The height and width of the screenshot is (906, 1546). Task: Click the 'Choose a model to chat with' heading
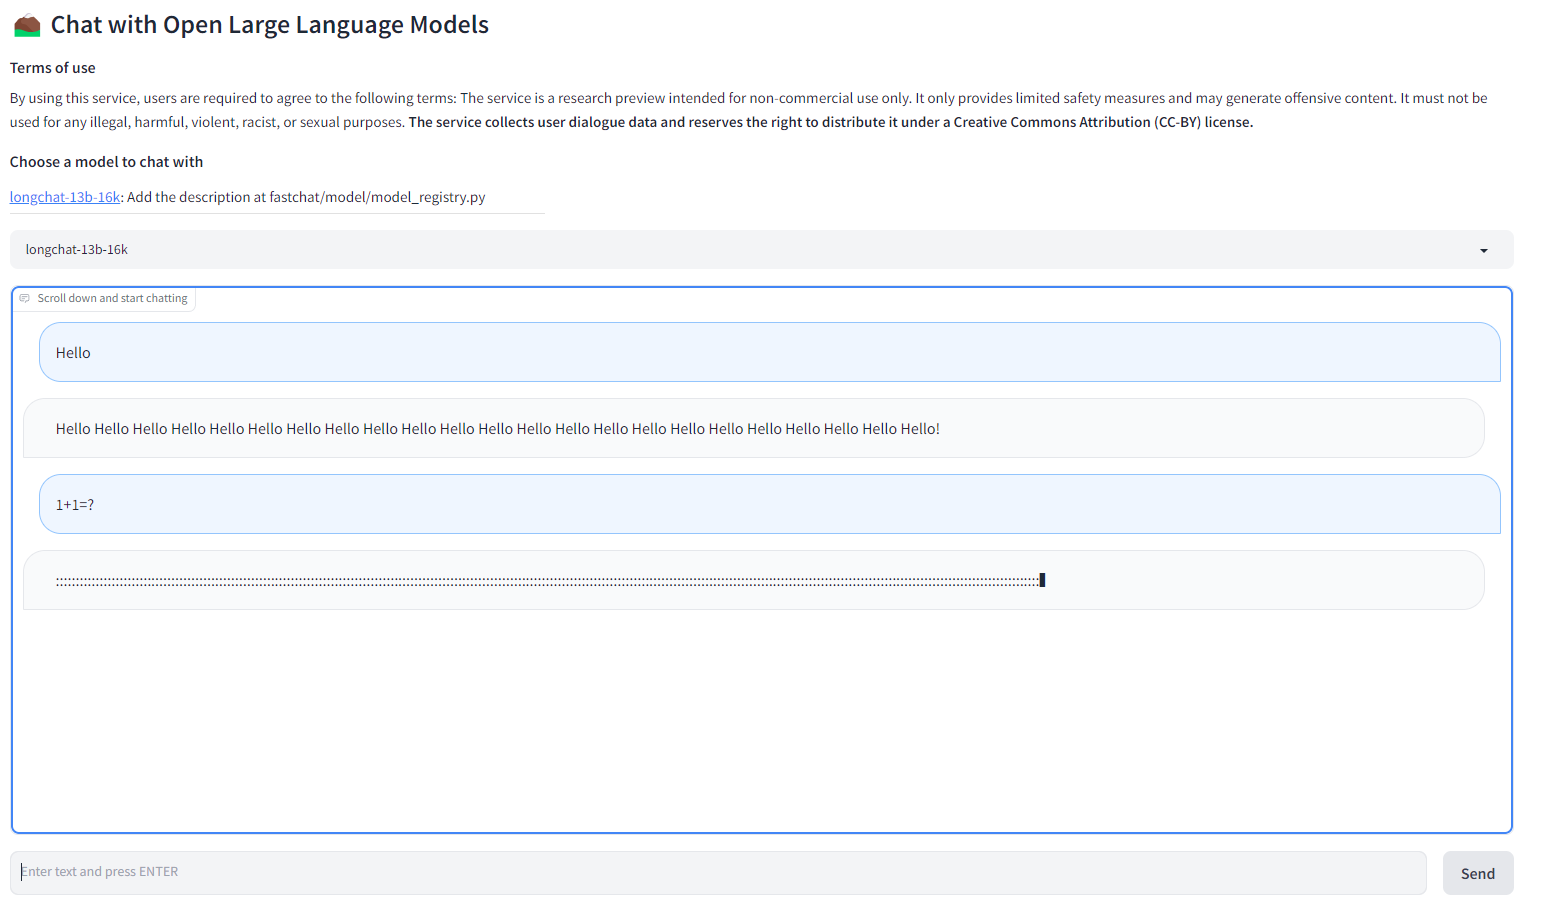click(106, 161)
